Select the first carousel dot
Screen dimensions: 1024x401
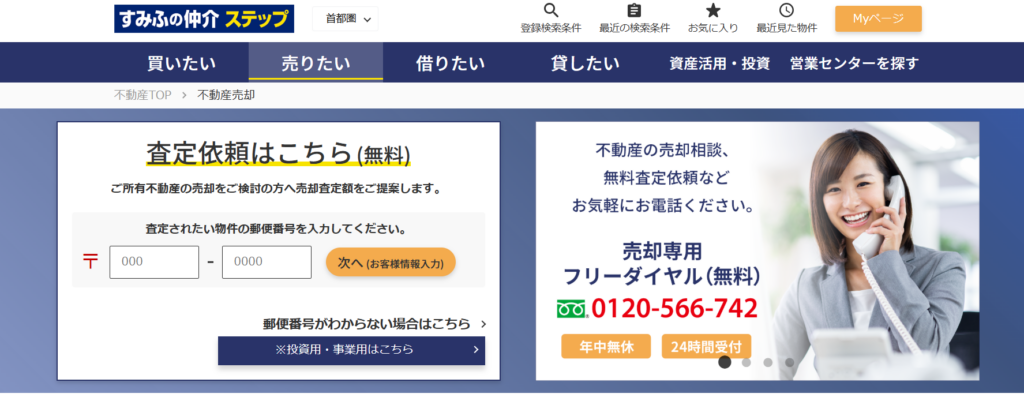coord(725,362)
